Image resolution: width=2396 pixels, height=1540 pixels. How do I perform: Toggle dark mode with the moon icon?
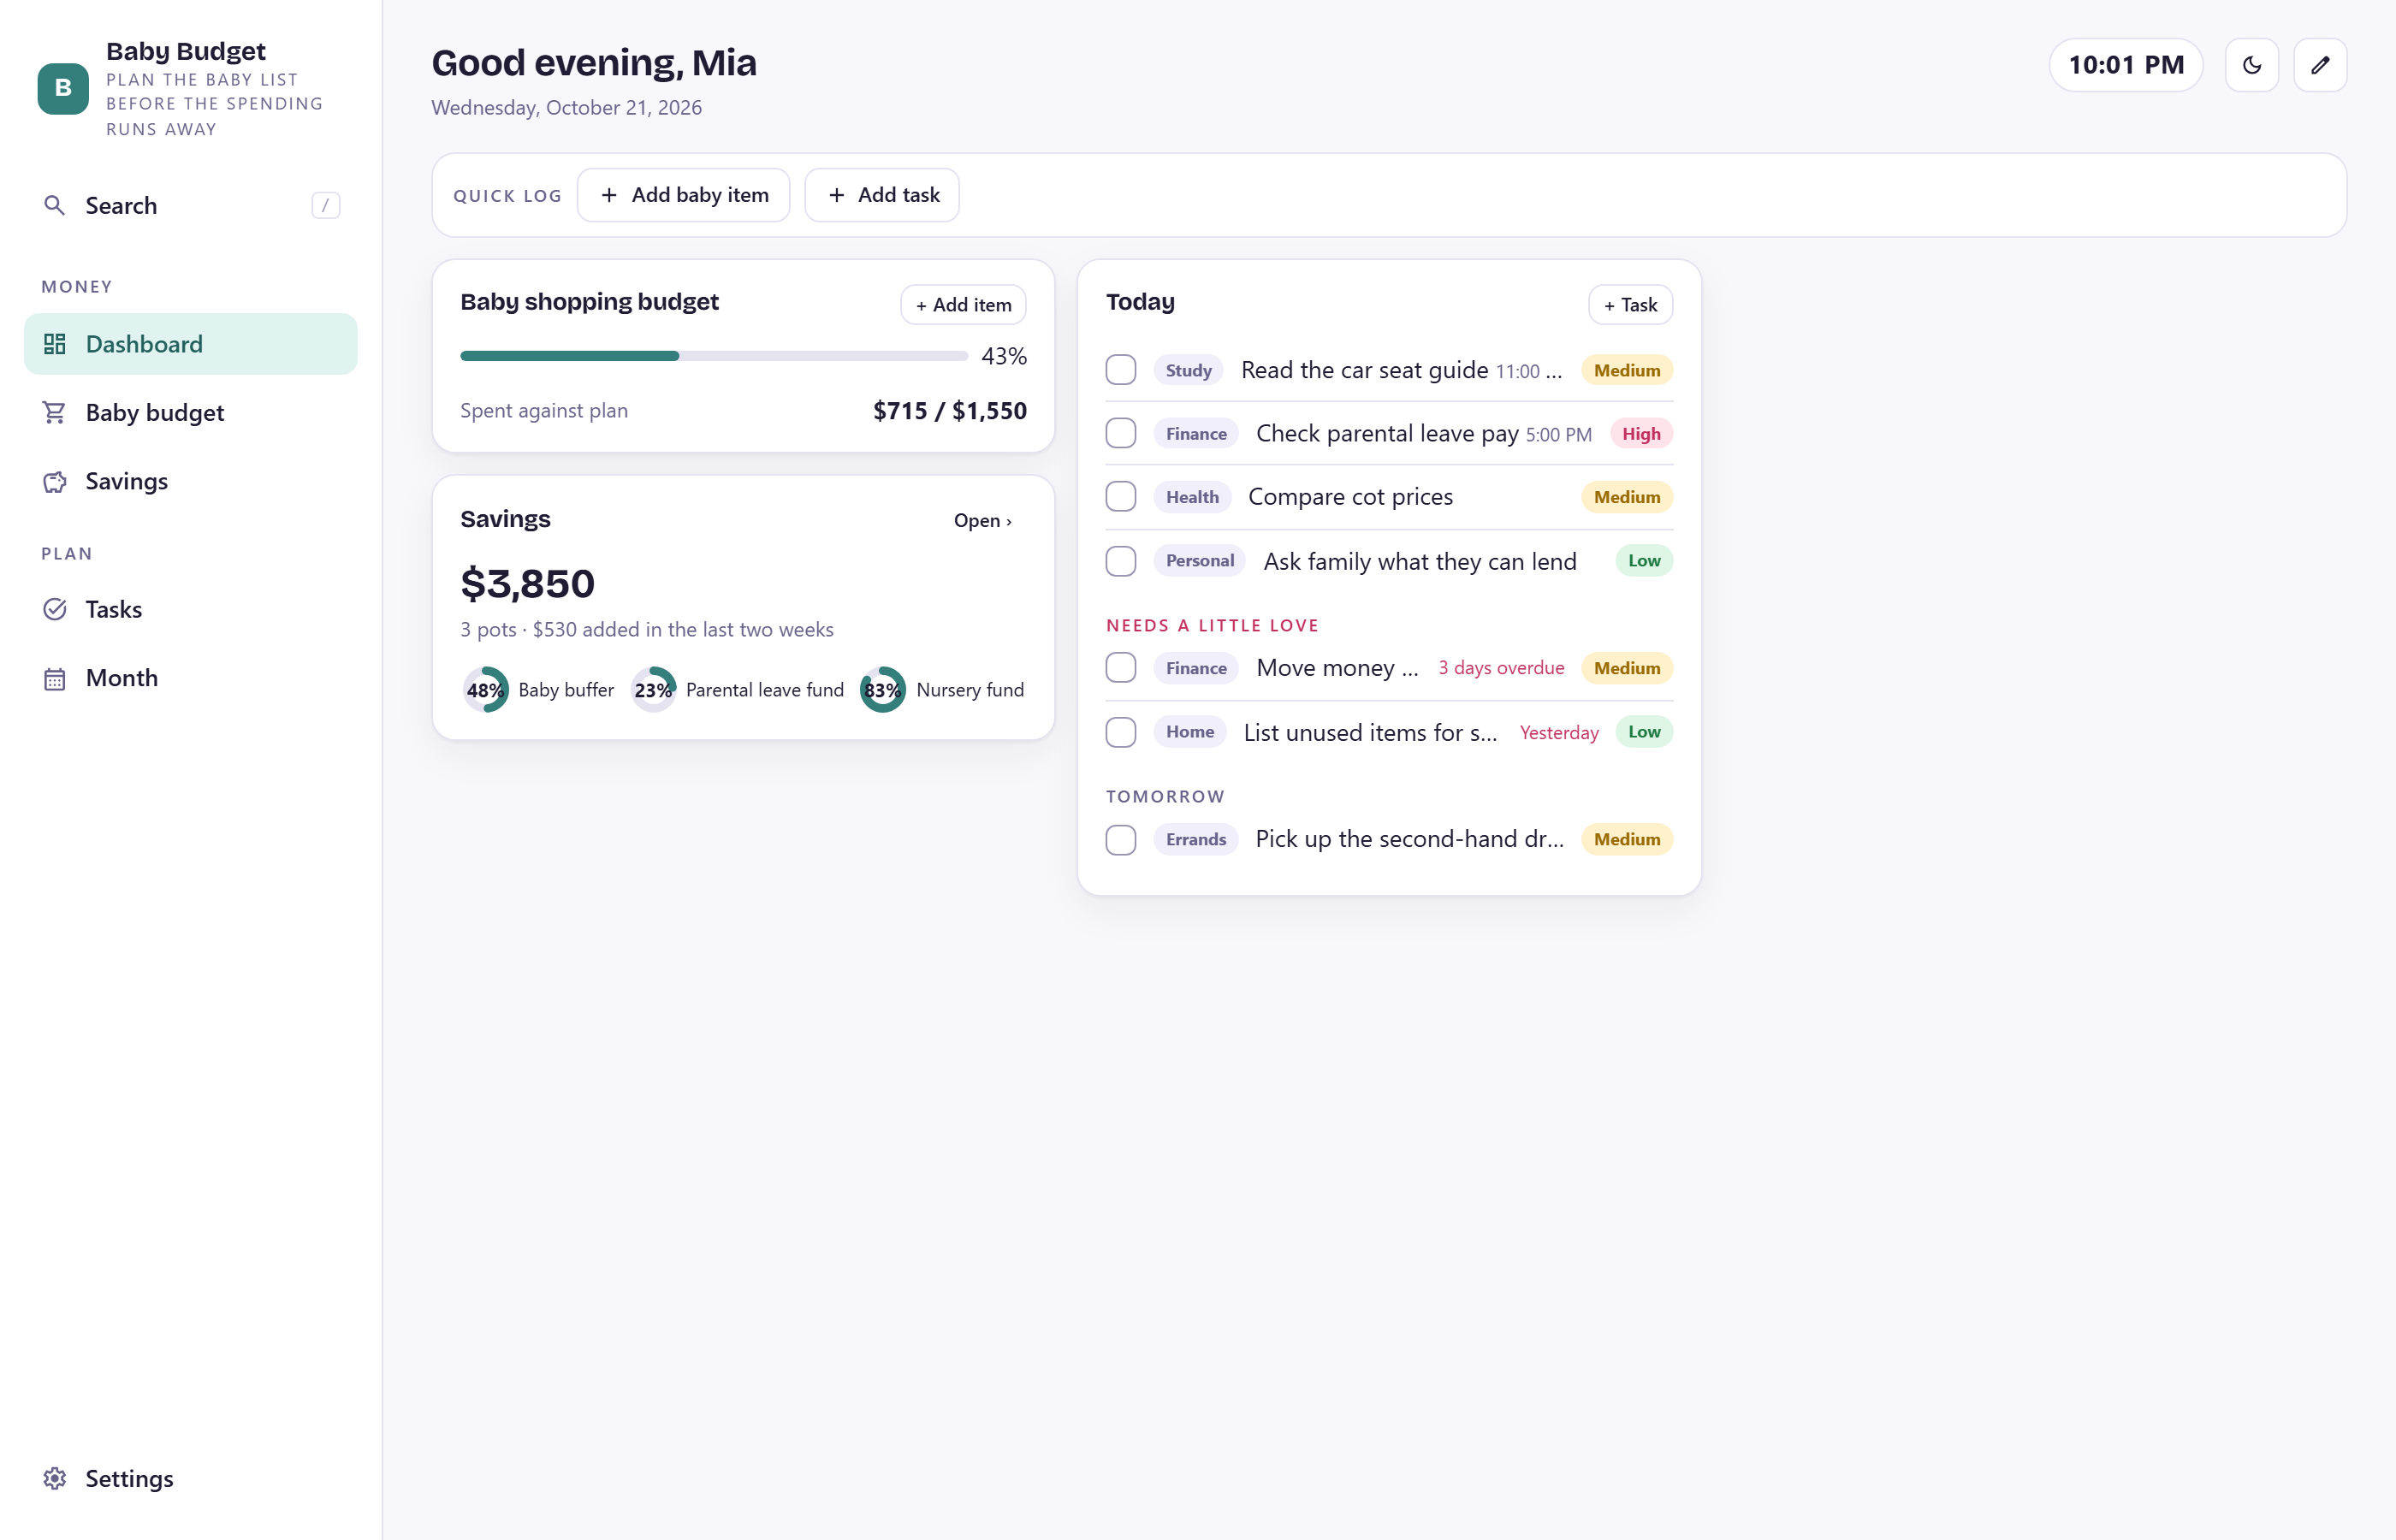(x=2252, y=65)
